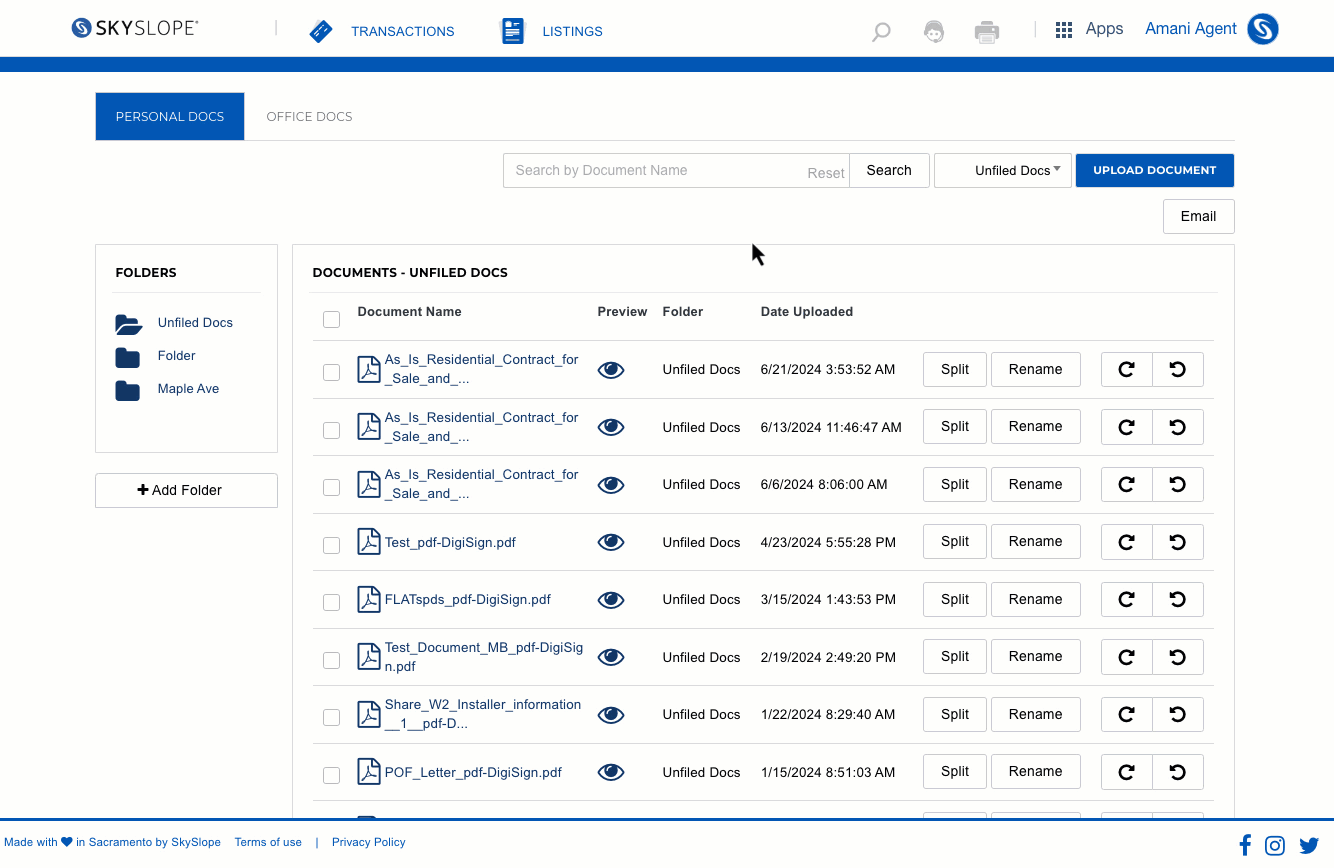Rotate Share_W2_Installer_information counterclockwise
Screen dimensions: 1334x868
pyautogui.click(x=1178, y=714)
